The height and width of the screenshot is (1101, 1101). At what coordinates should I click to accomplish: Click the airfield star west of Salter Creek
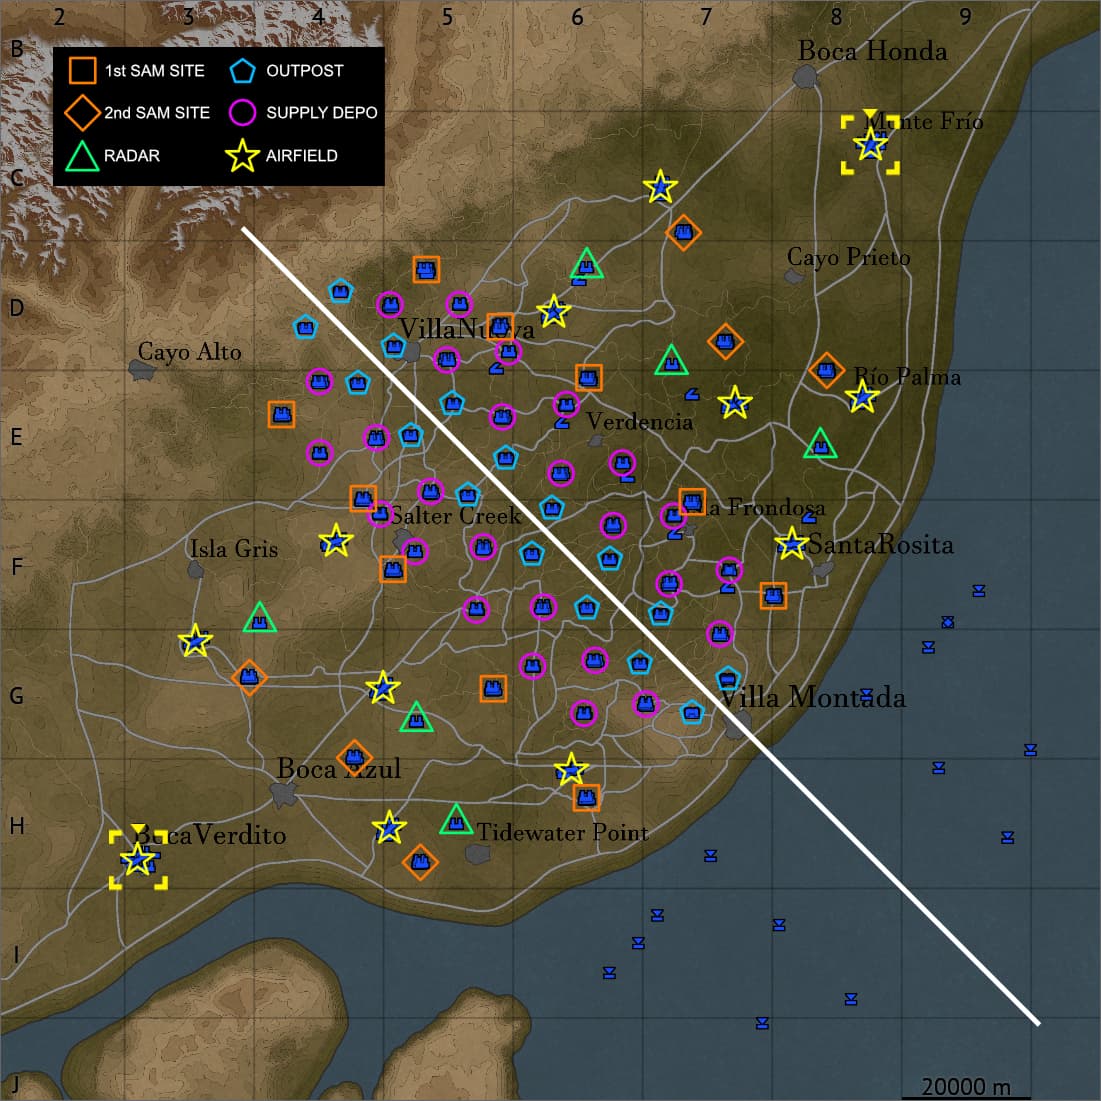coord(336,541)
